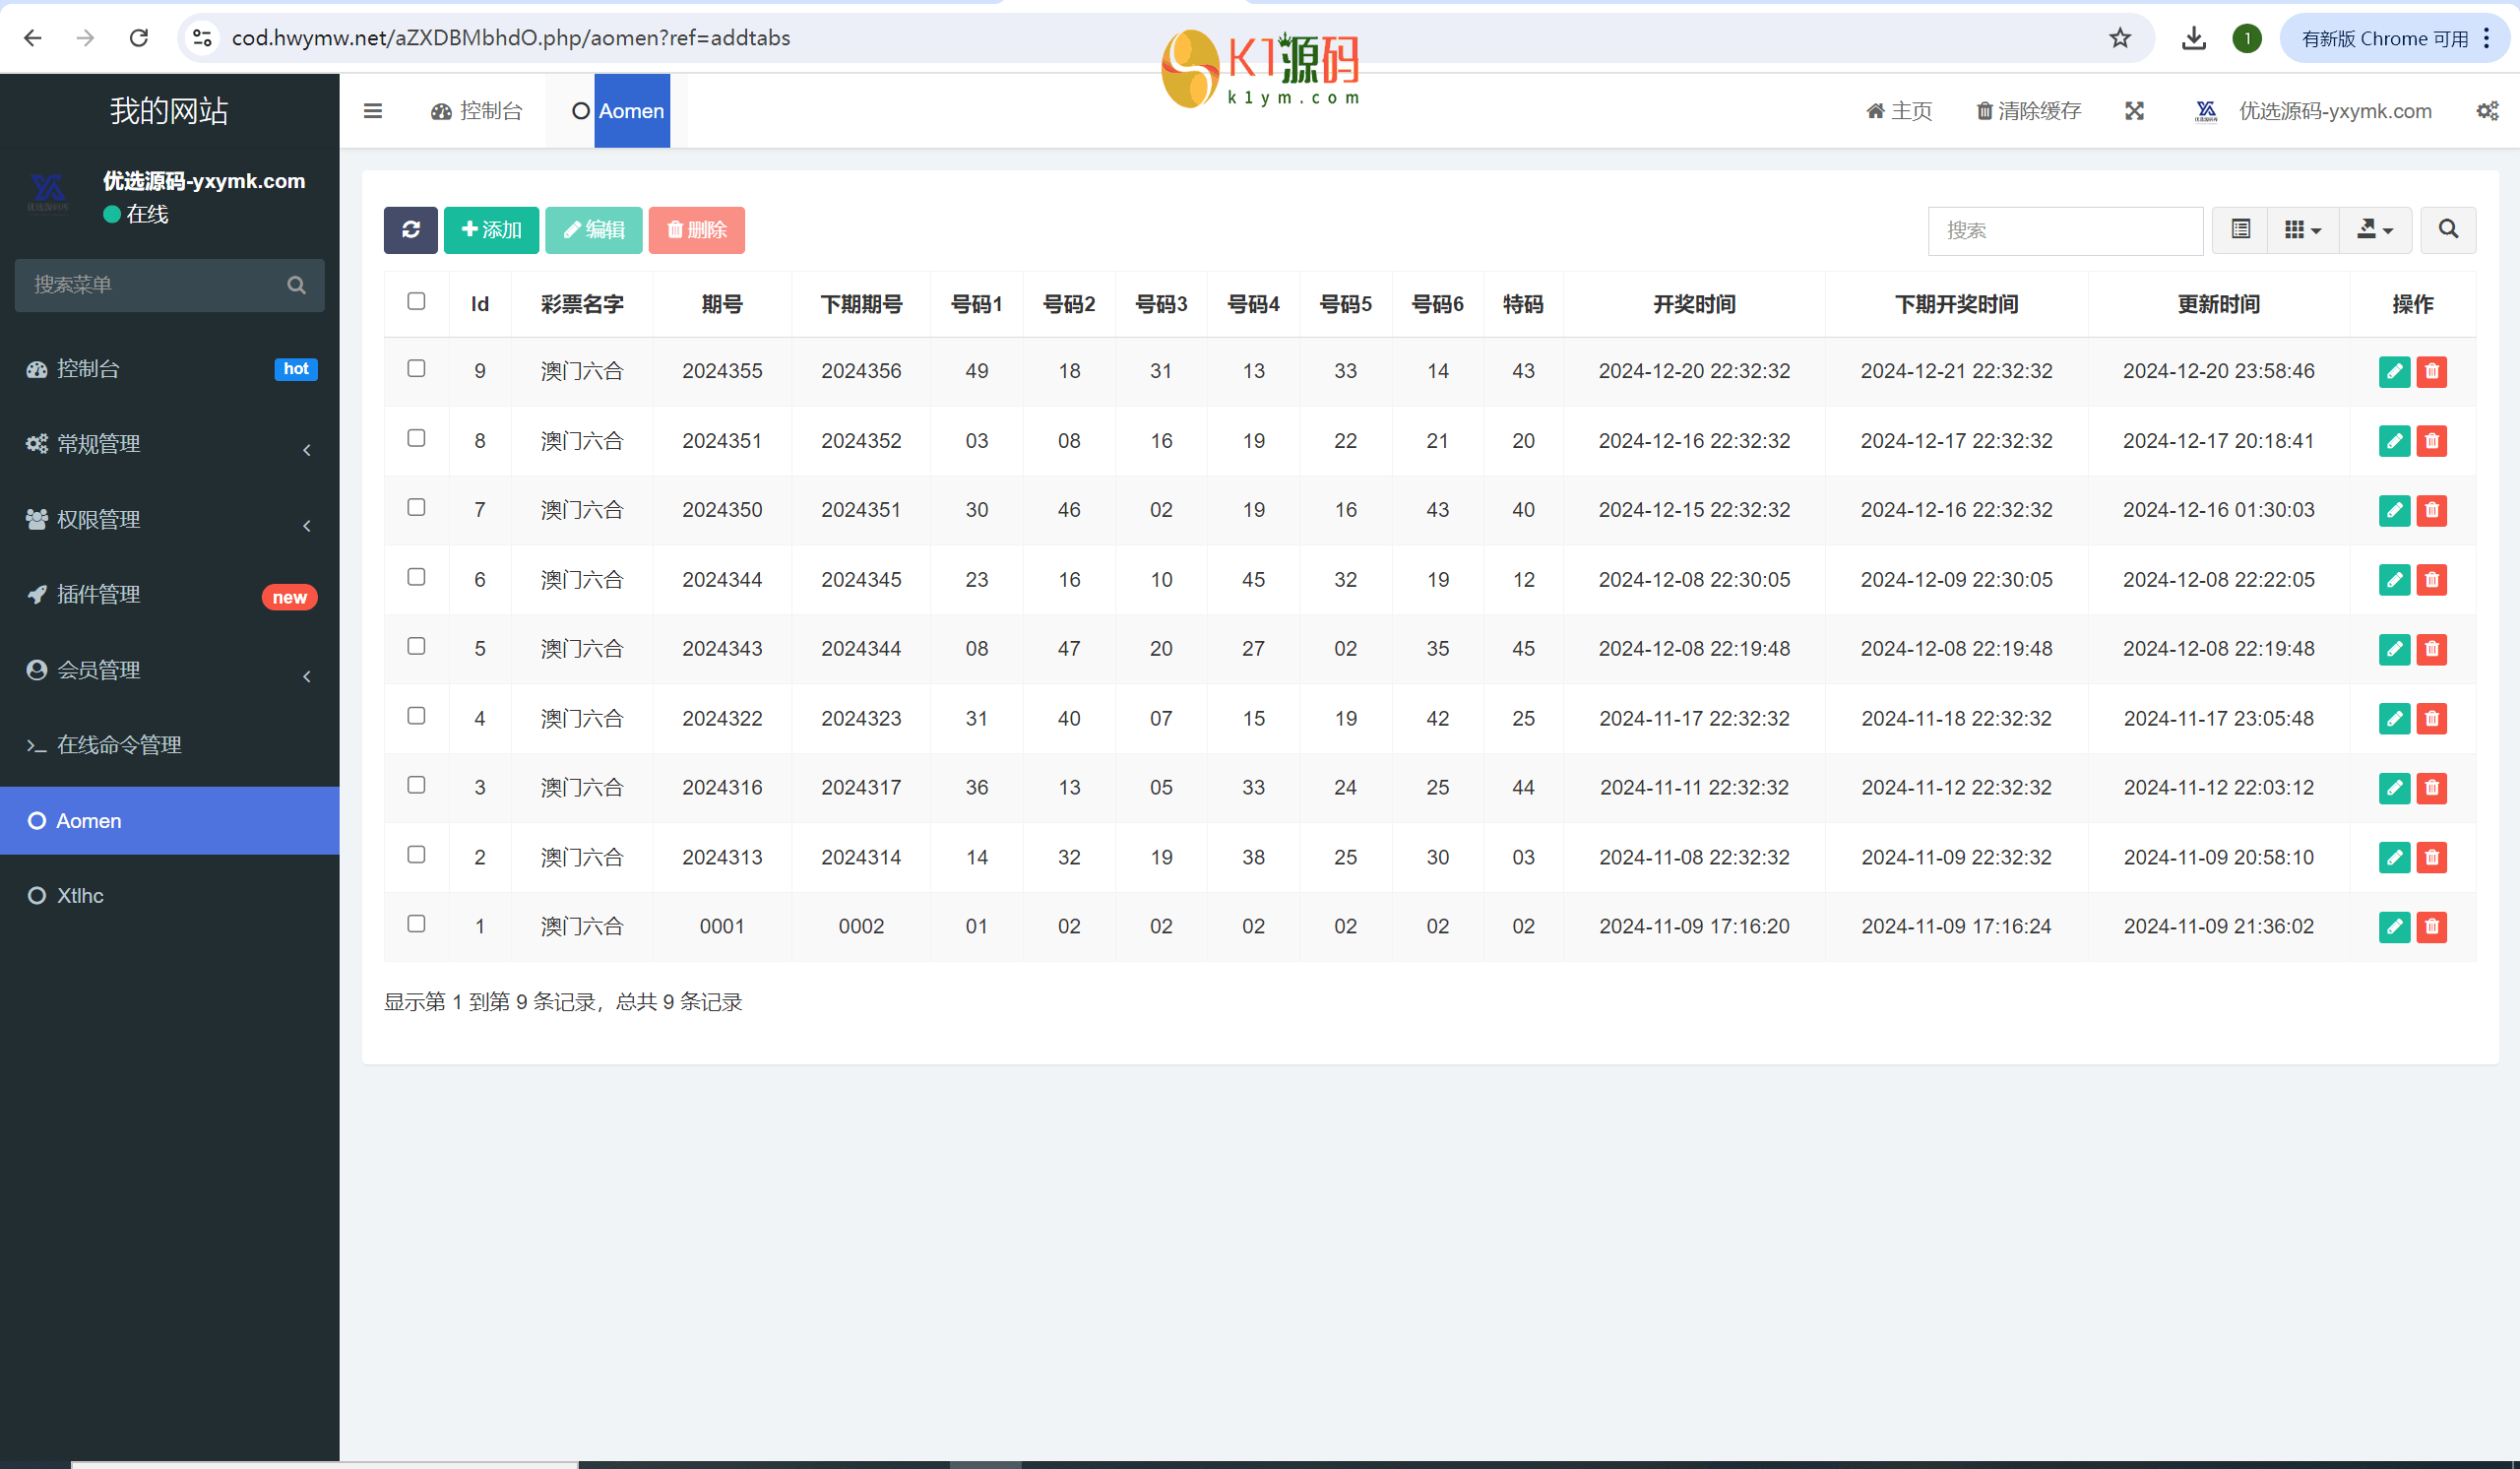Screen dimensions: 2520x1469
Task: Click the 搜索 table search input field
Action: coord(2064,230)
